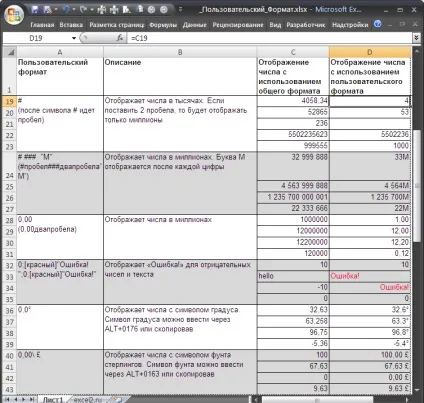This screenshot has height=403, width=424.
Task: Click the fx Insert Function icon
Action: 120,38
